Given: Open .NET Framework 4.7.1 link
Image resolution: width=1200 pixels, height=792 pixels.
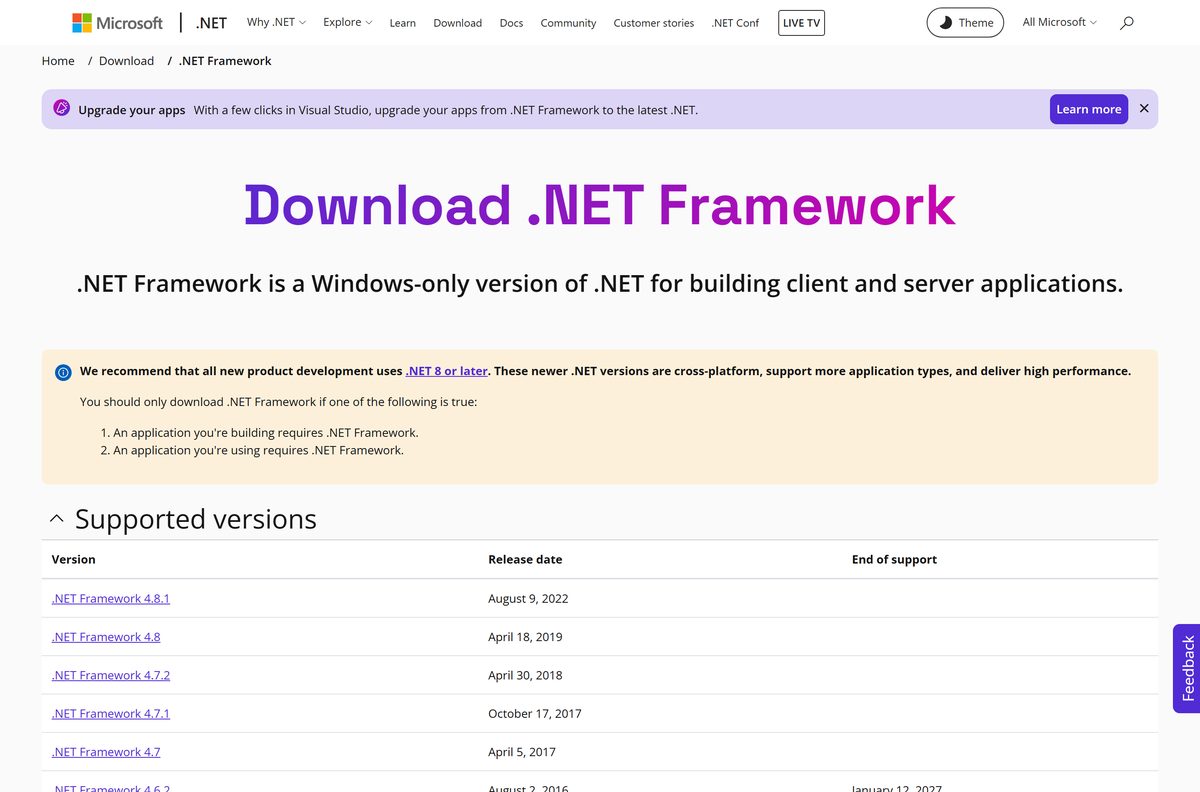Looking at the screenshot, I should pos(111,714).
